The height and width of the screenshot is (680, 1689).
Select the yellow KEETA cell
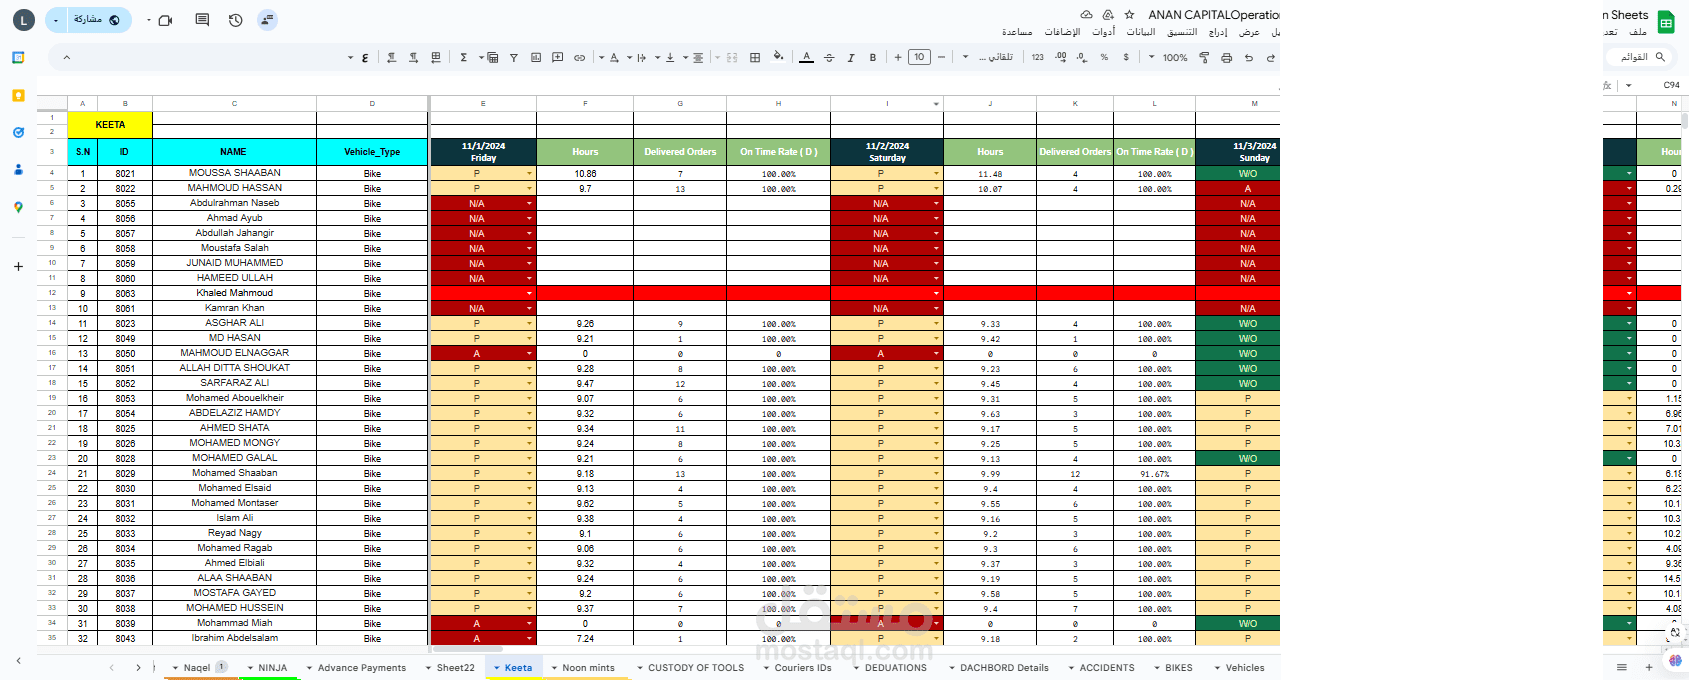pyautogui.click(x=110, y=125)
